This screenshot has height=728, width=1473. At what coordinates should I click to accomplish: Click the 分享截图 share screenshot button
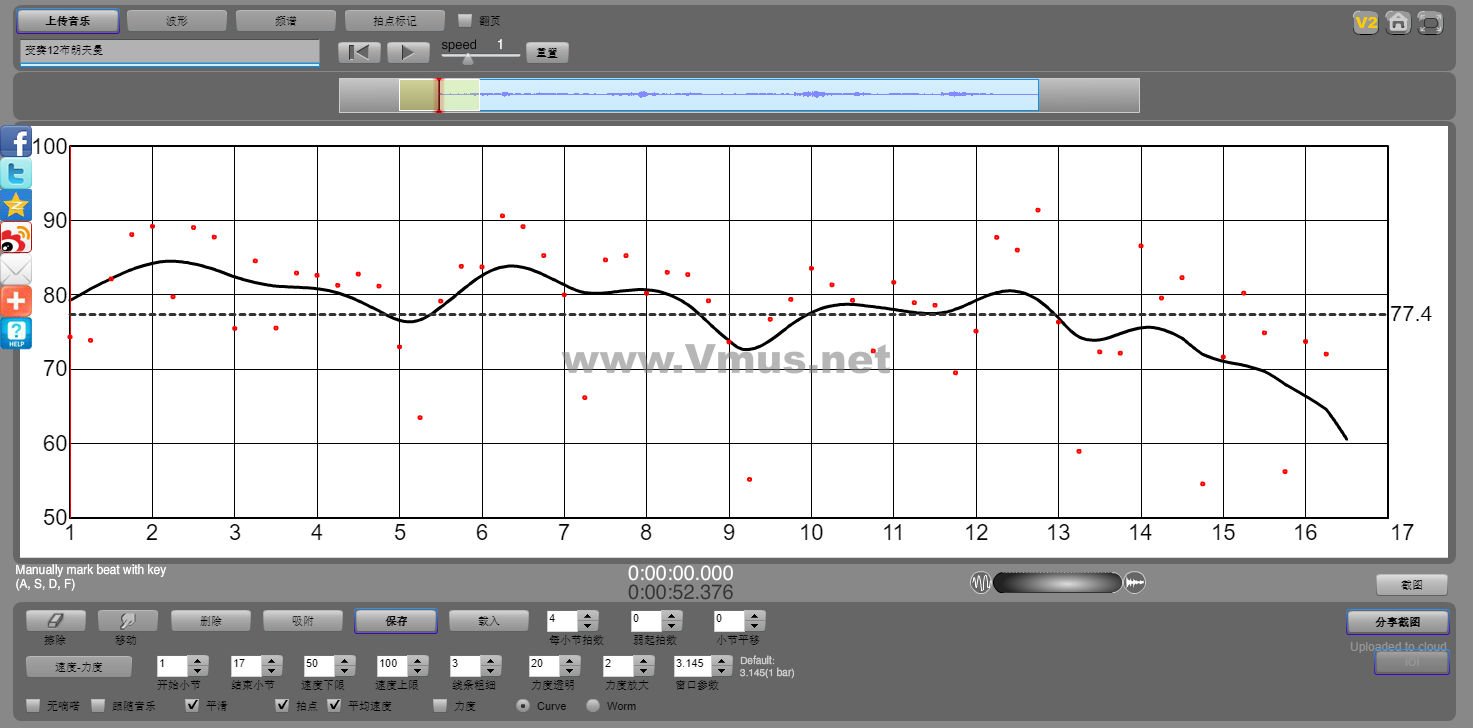coord(1397,622)
